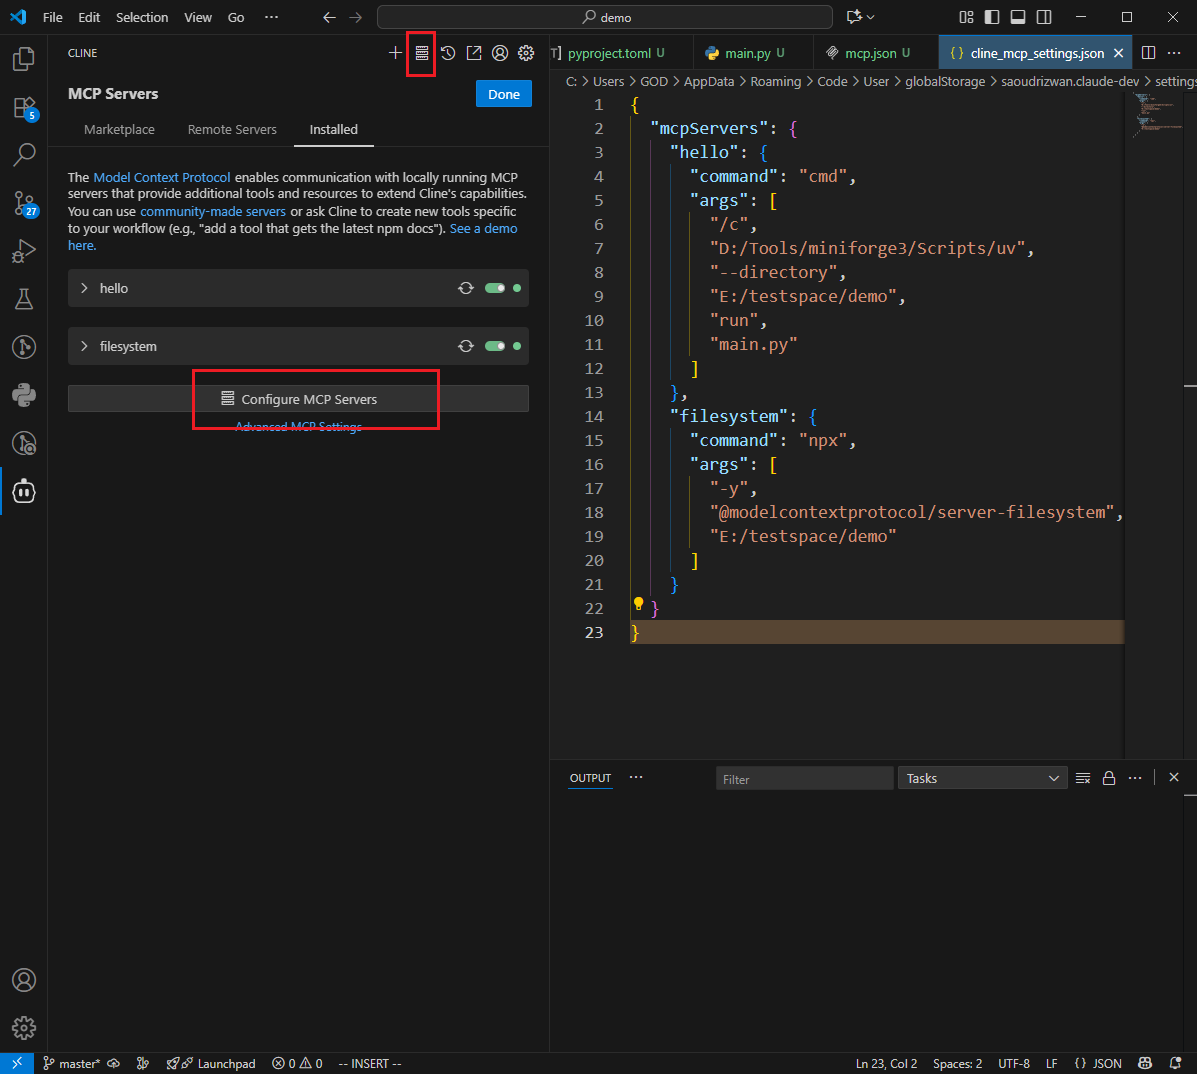
Task: Open Cline MCP Servers icon in header
Action: click(x=421, y=53)
